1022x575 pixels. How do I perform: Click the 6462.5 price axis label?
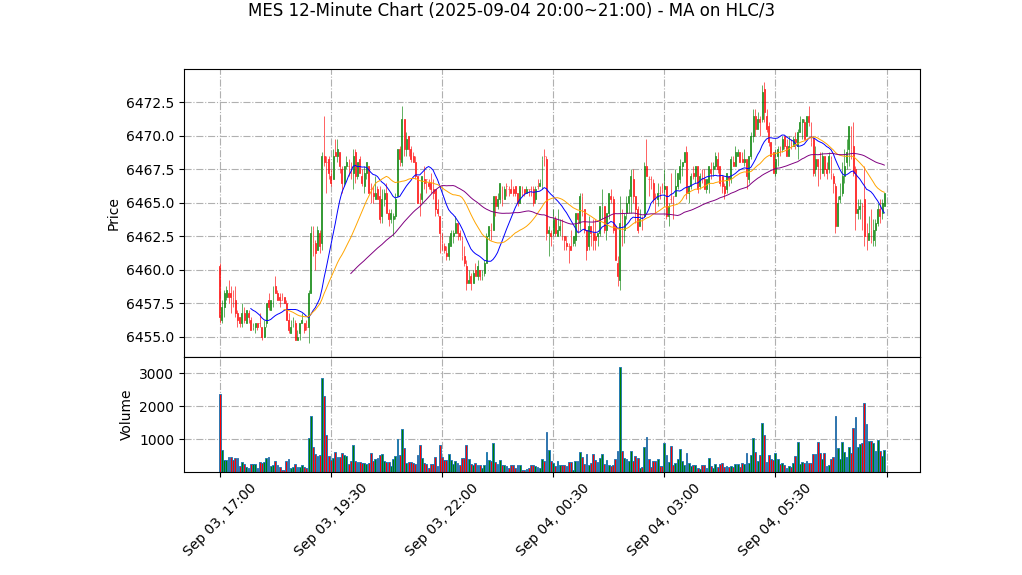(x=150, y=237)
